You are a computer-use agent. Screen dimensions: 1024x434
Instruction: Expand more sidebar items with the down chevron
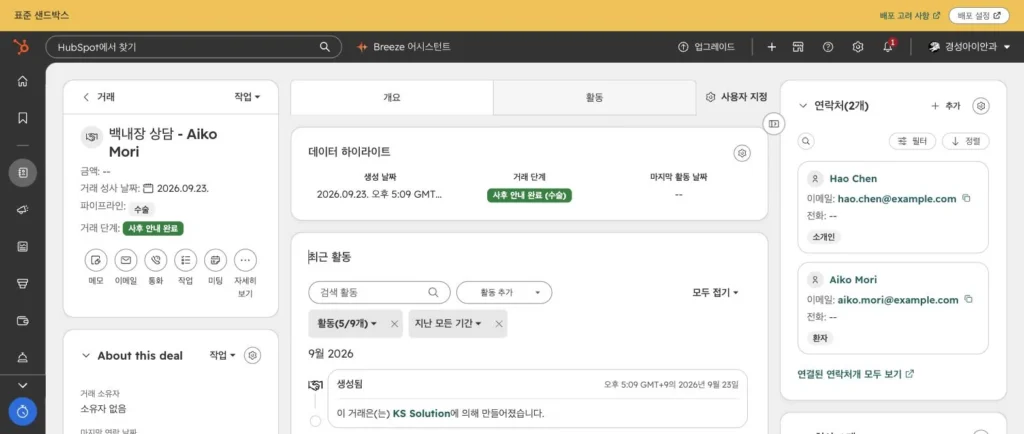(x=22, y=385)
